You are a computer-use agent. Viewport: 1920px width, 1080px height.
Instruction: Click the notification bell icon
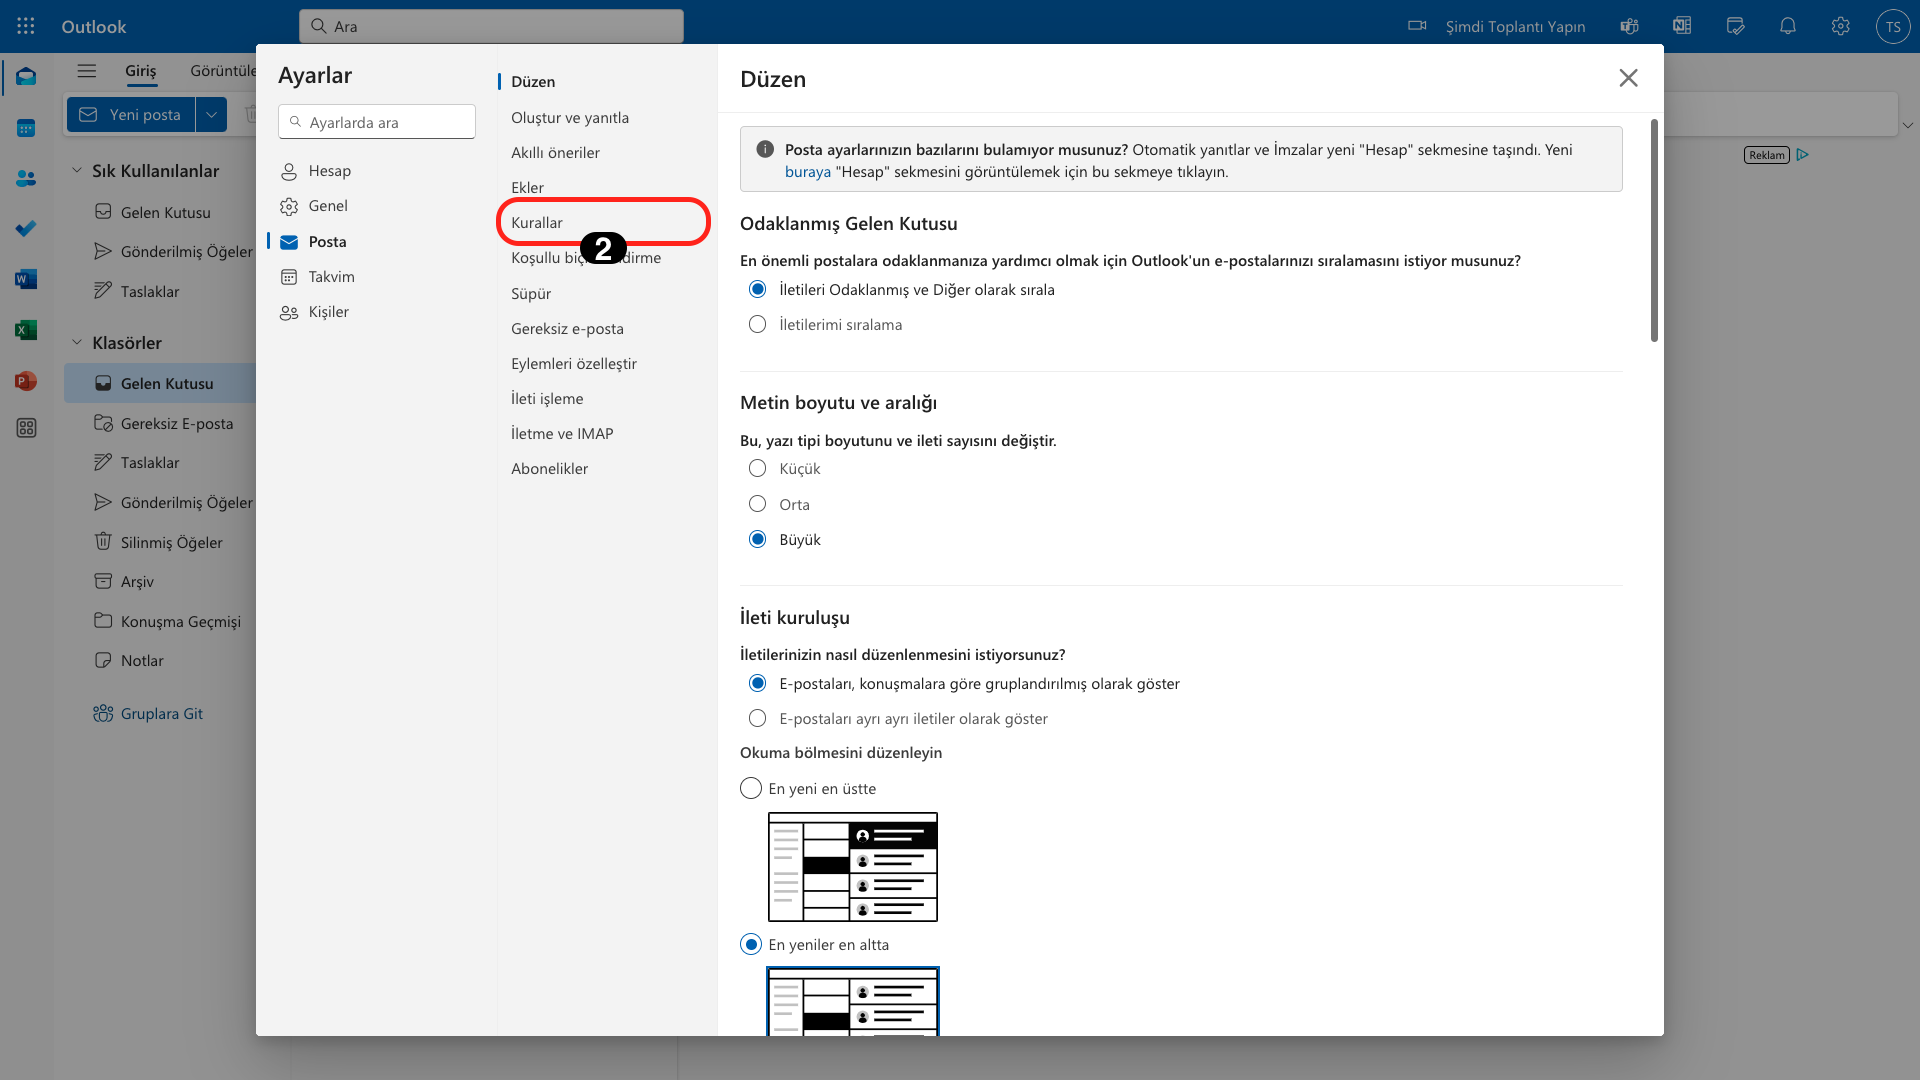(1788, 26)
